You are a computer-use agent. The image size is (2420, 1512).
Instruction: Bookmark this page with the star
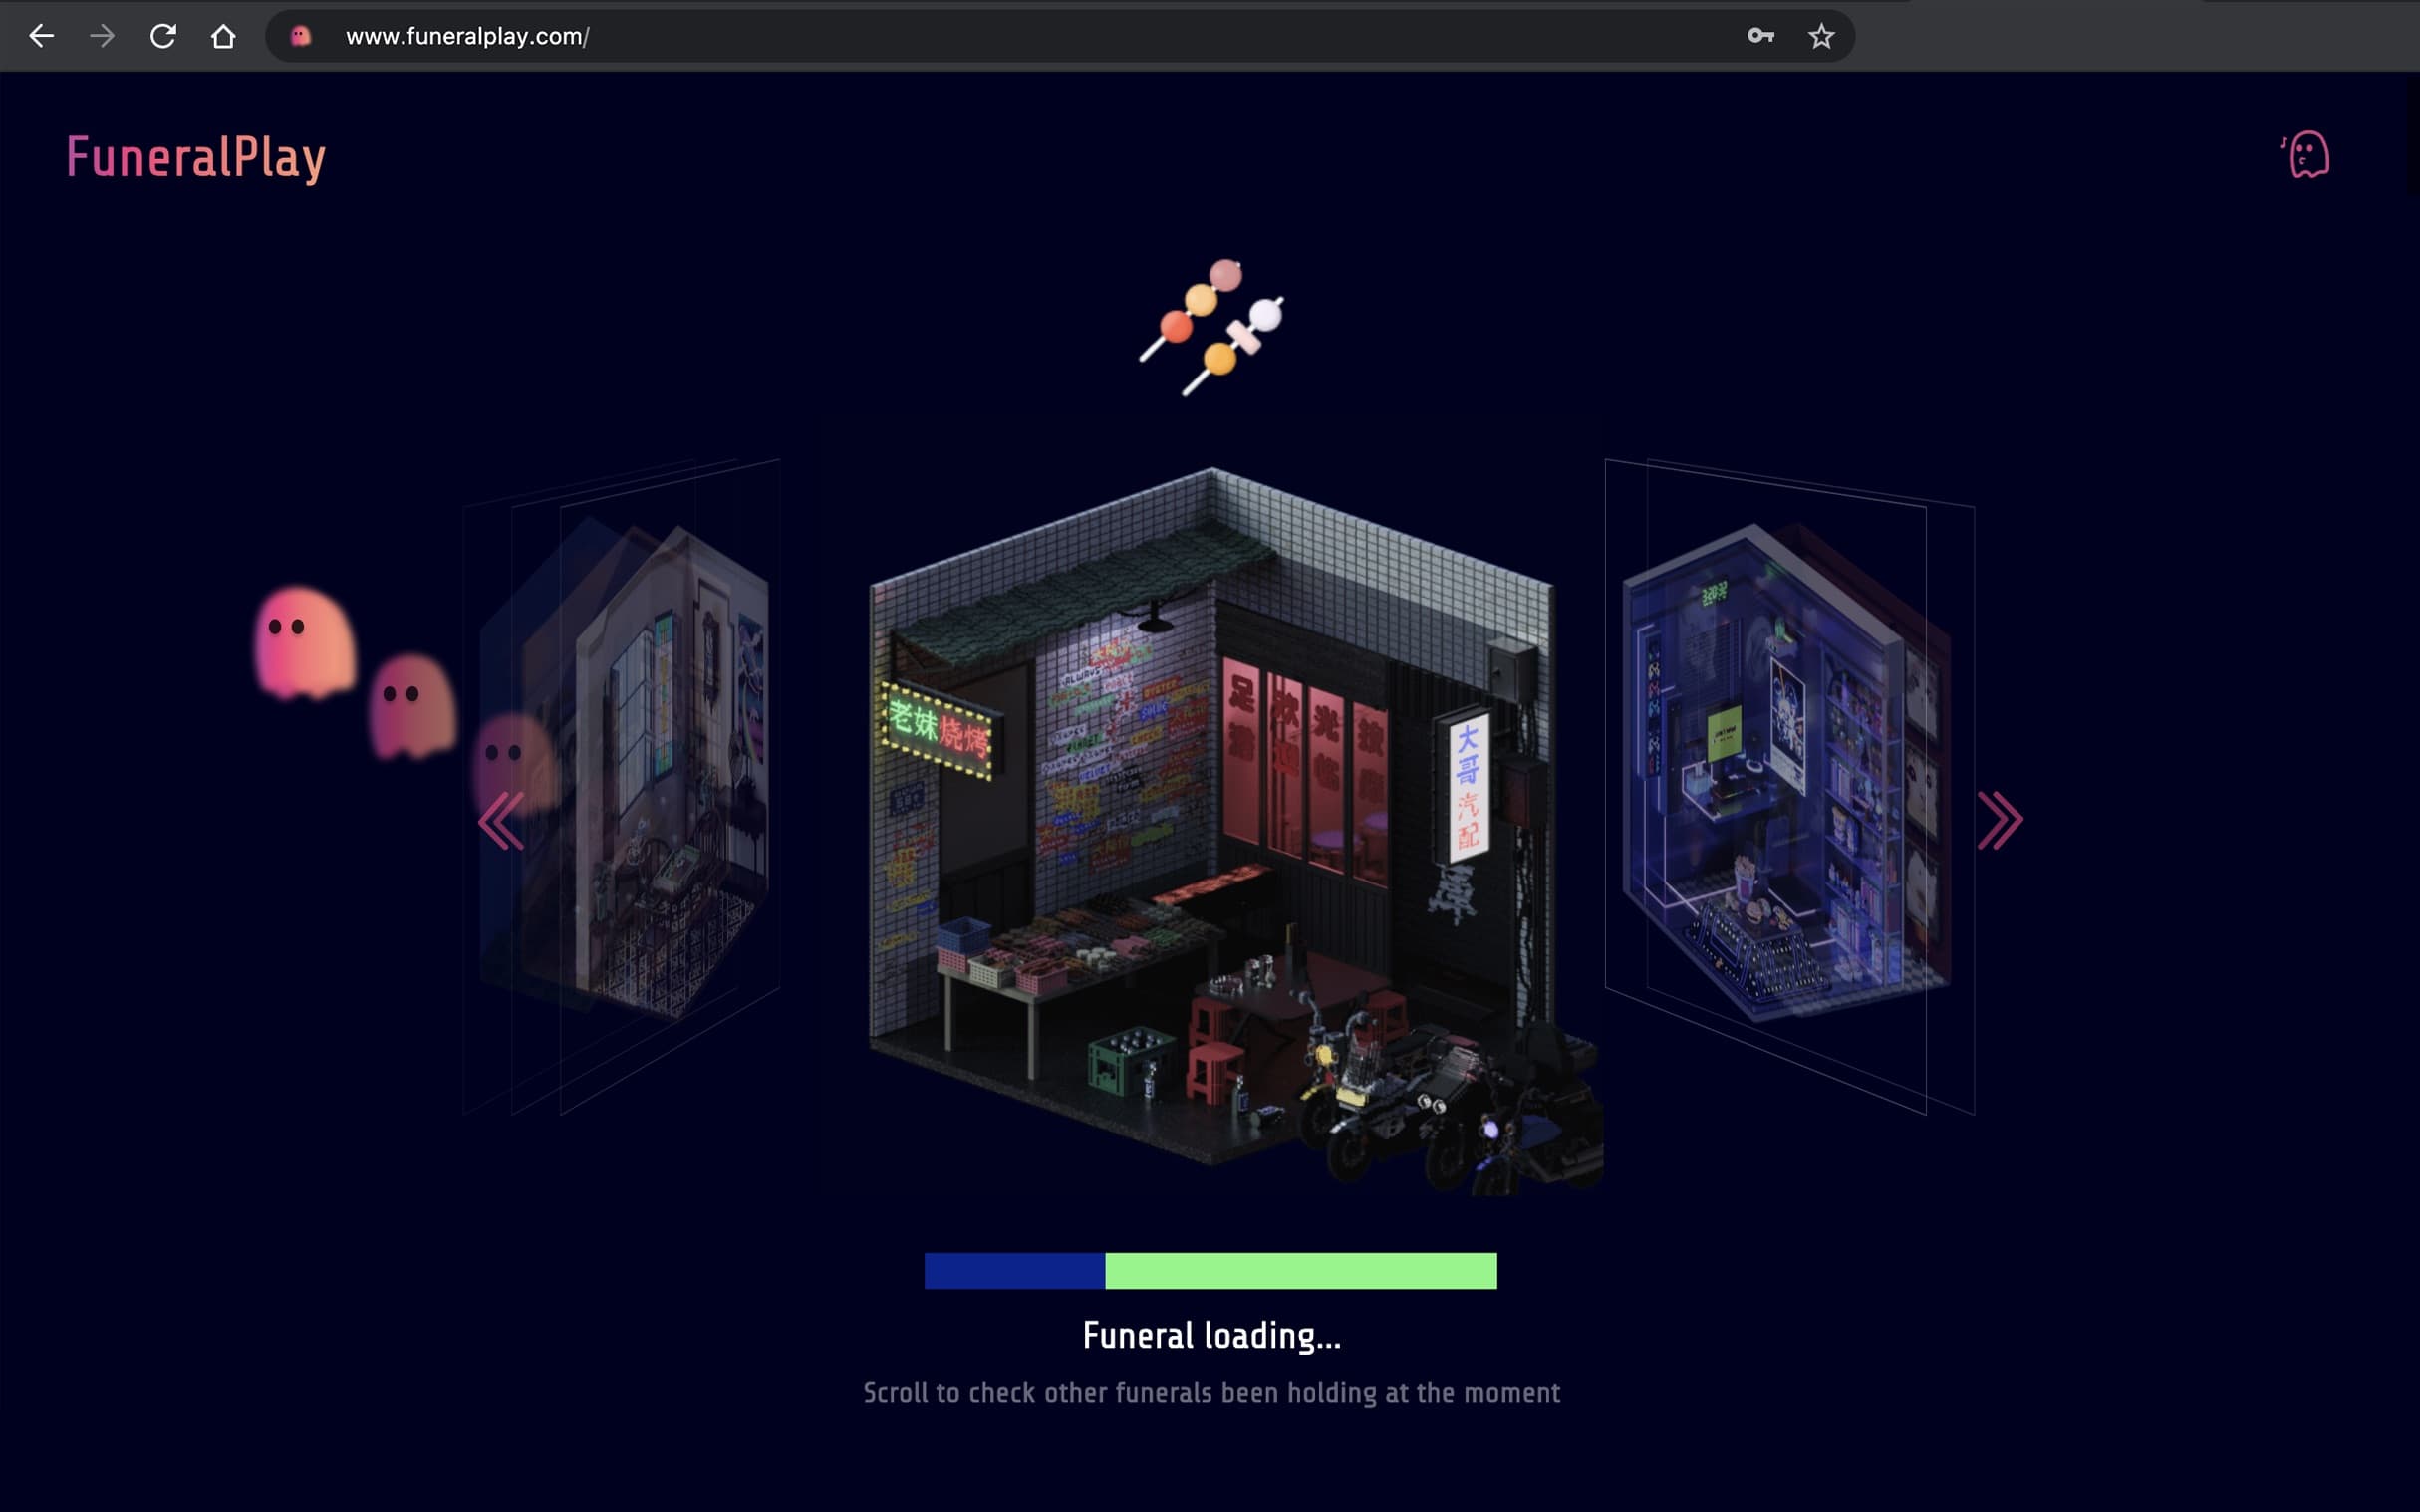[x=1821, y=37]
